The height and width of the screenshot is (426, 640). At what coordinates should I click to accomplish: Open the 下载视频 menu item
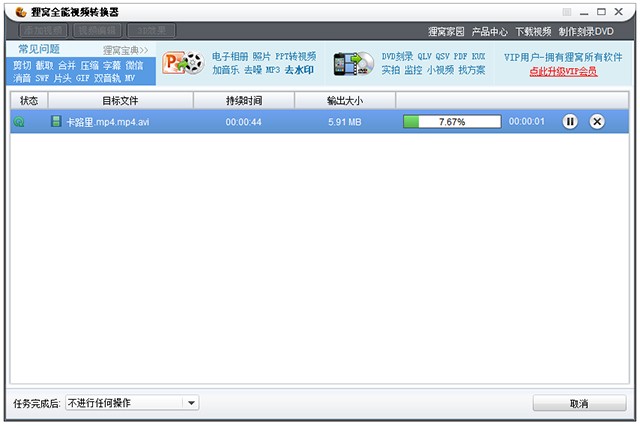point(533,31)
